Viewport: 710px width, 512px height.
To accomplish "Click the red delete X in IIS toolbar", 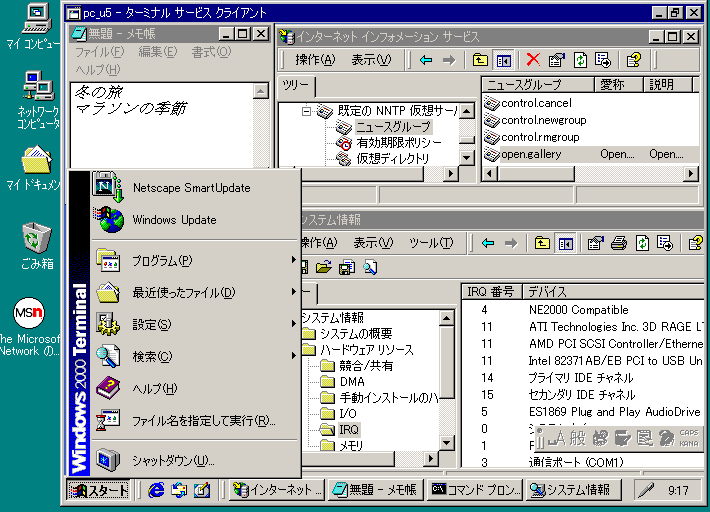I will coord(533,60).
